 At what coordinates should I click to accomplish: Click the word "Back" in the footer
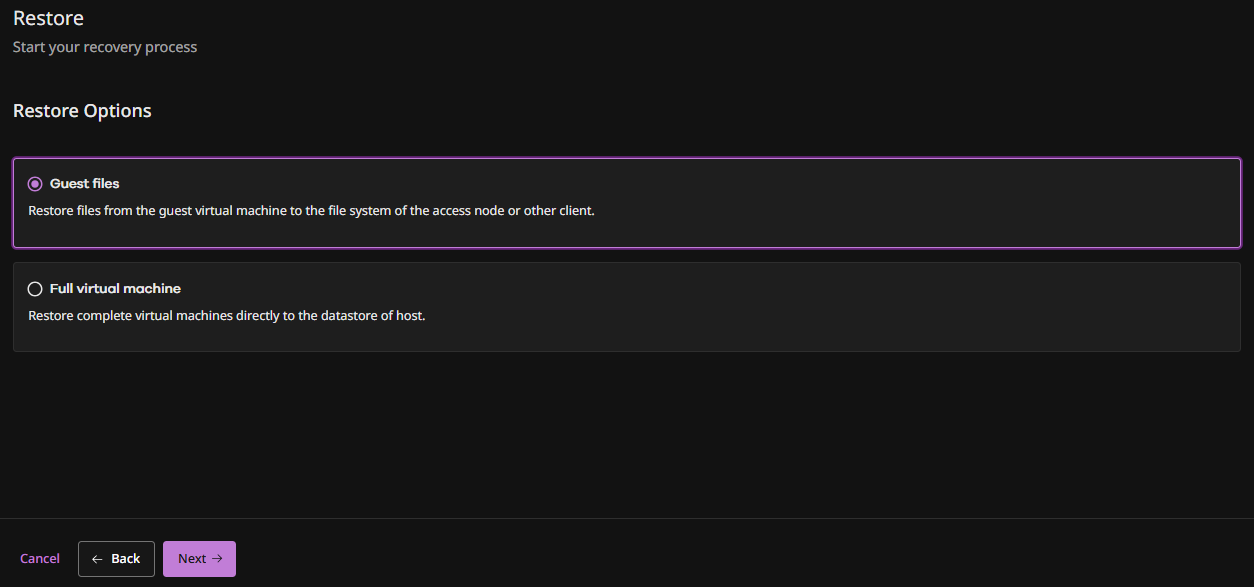coord(126,559)
